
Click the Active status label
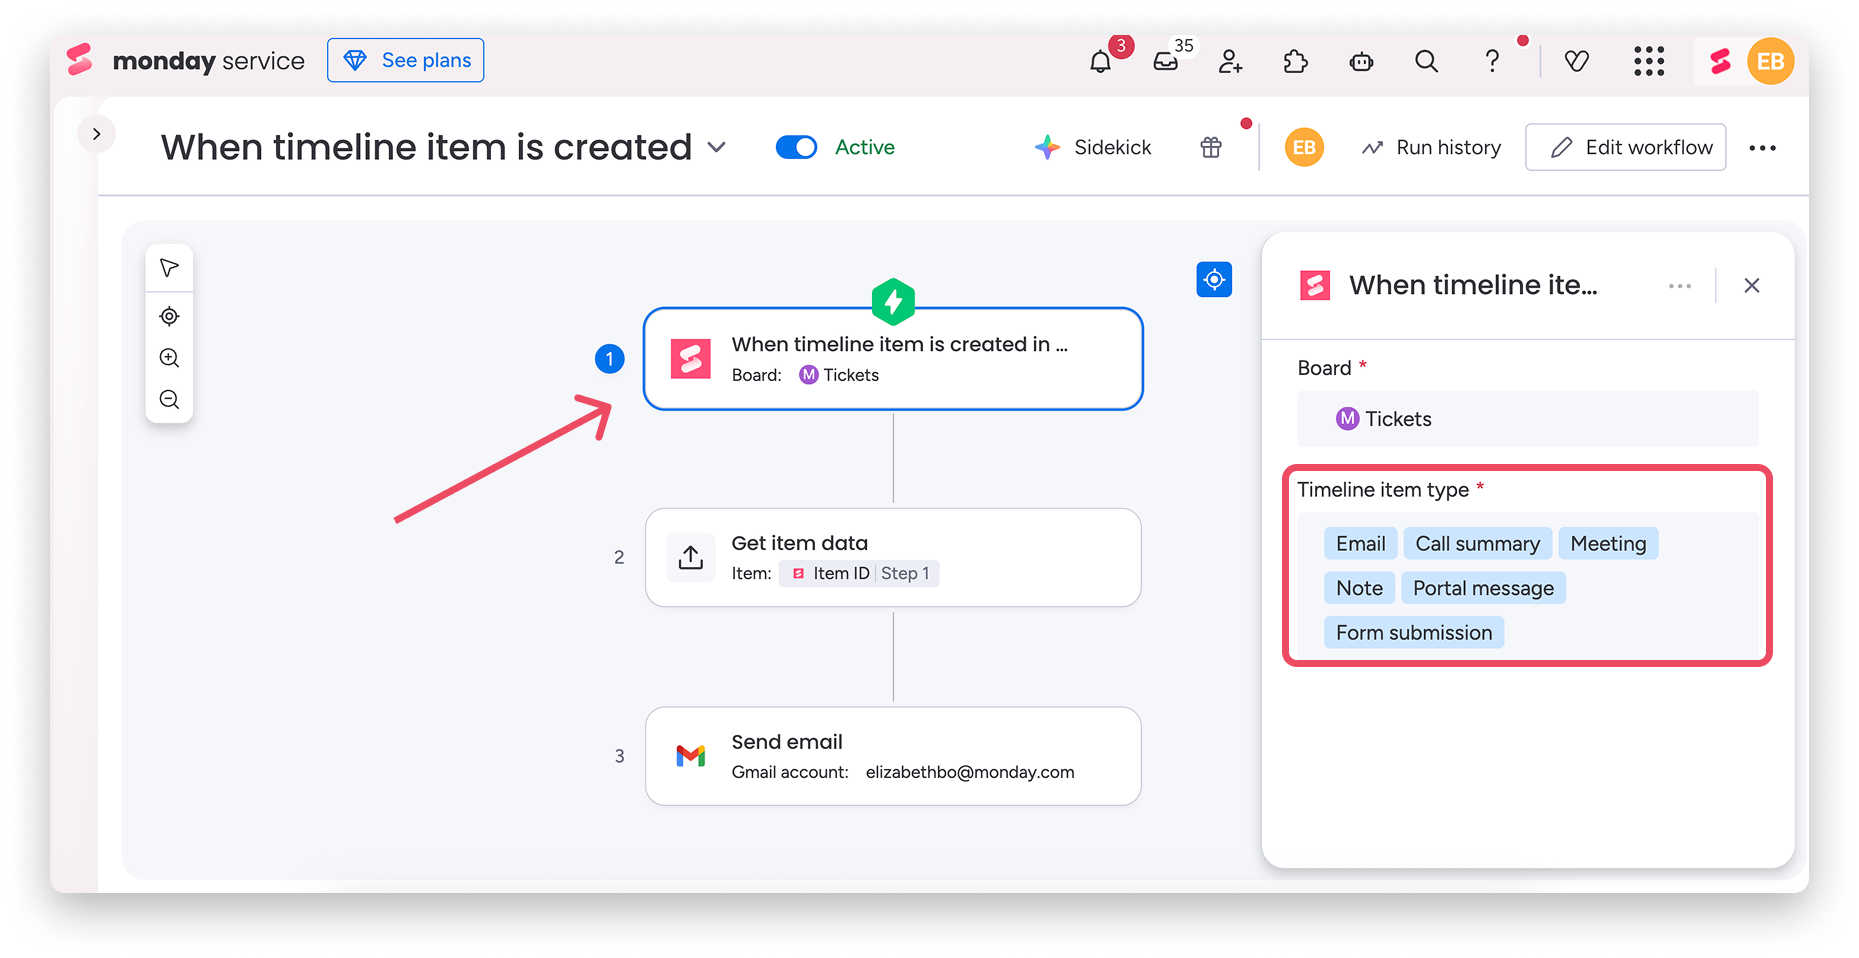click(865, 148)
